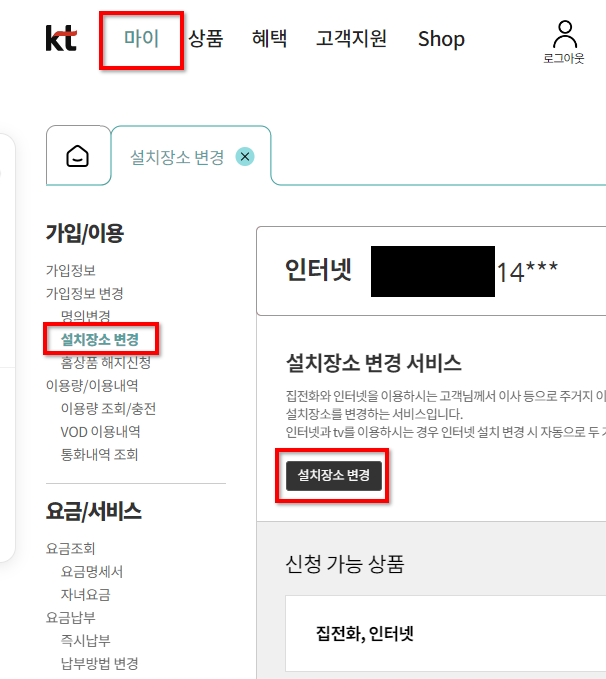Click the 요금/서비스 section heading
This screenshot has width=606, height=679.
pos(94,511)
